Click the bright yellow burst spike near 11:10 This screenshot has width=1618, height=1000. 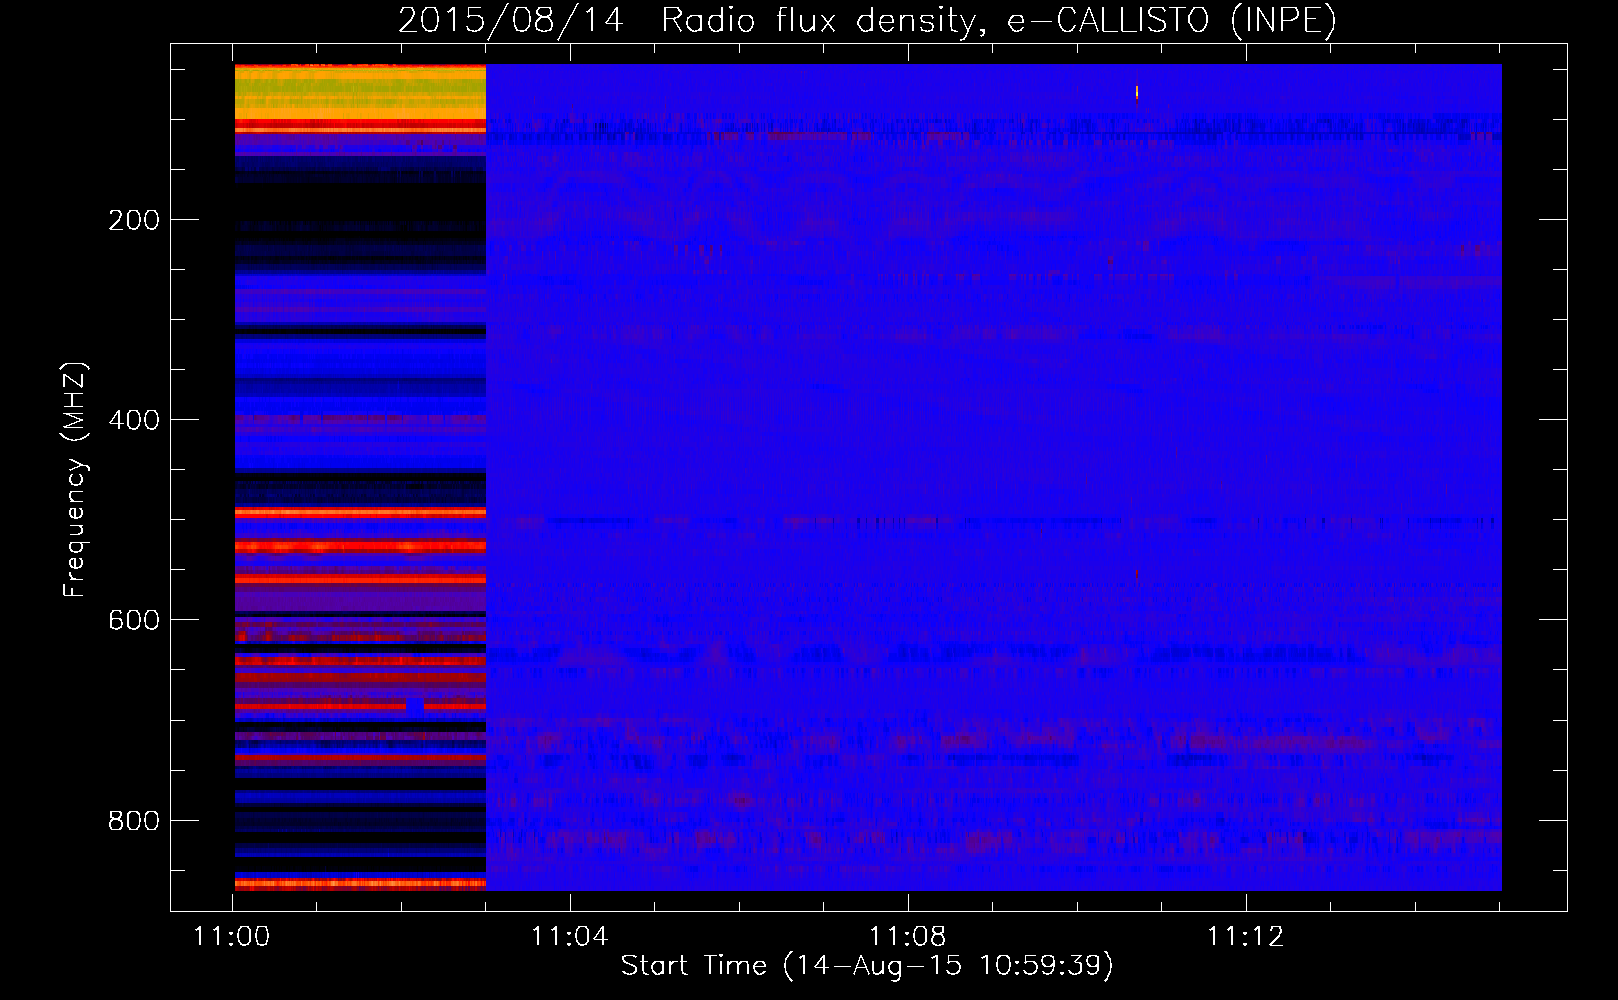click(x=1137, y=93)
